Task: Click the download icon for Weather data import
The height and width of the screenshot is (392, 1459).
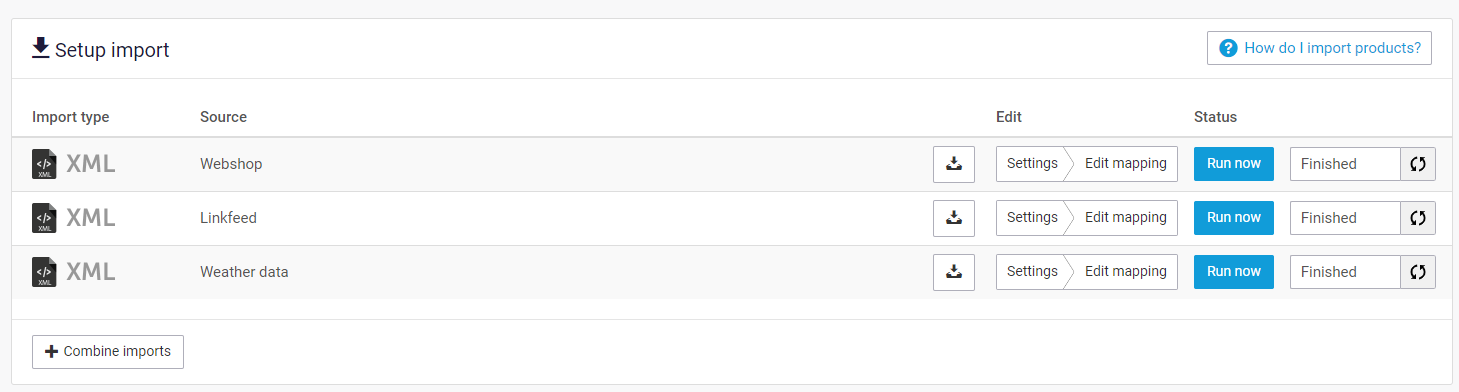Action: (954, 272)
